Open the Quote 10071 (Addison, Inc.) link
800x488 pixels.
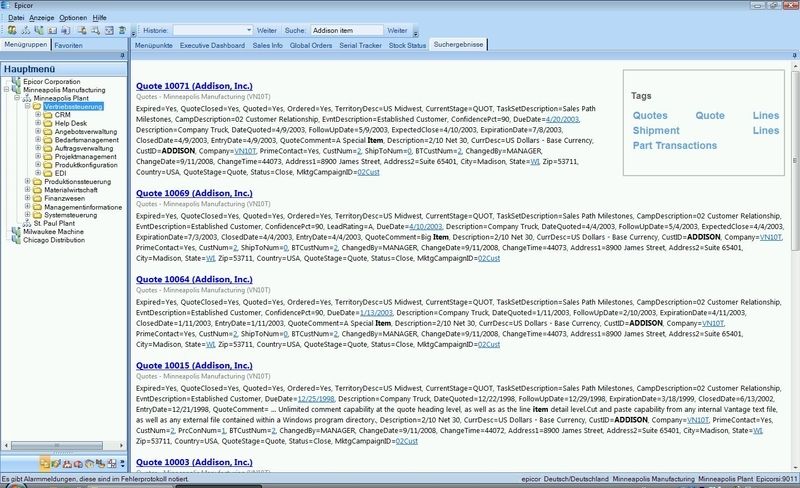click(x=194, y=86)
